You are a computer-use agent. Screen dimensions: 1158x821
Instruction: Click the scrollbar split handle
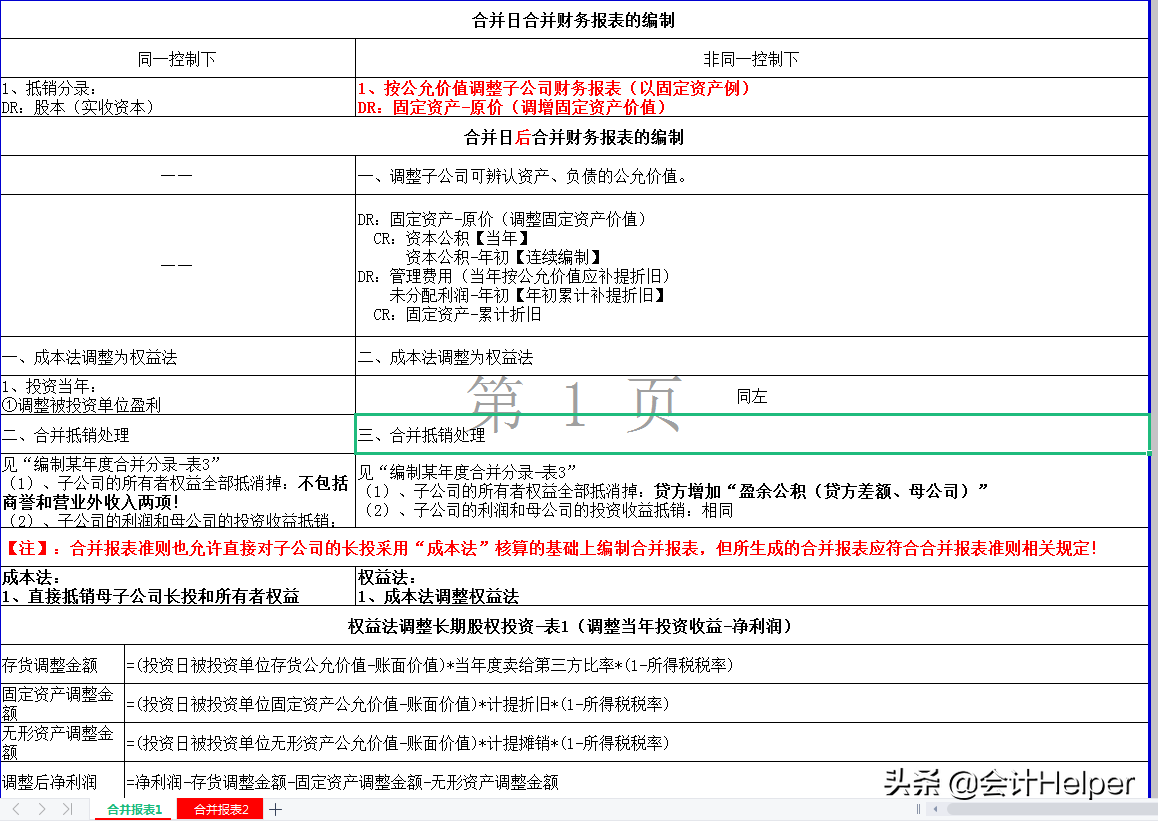(x=918, y=810)
